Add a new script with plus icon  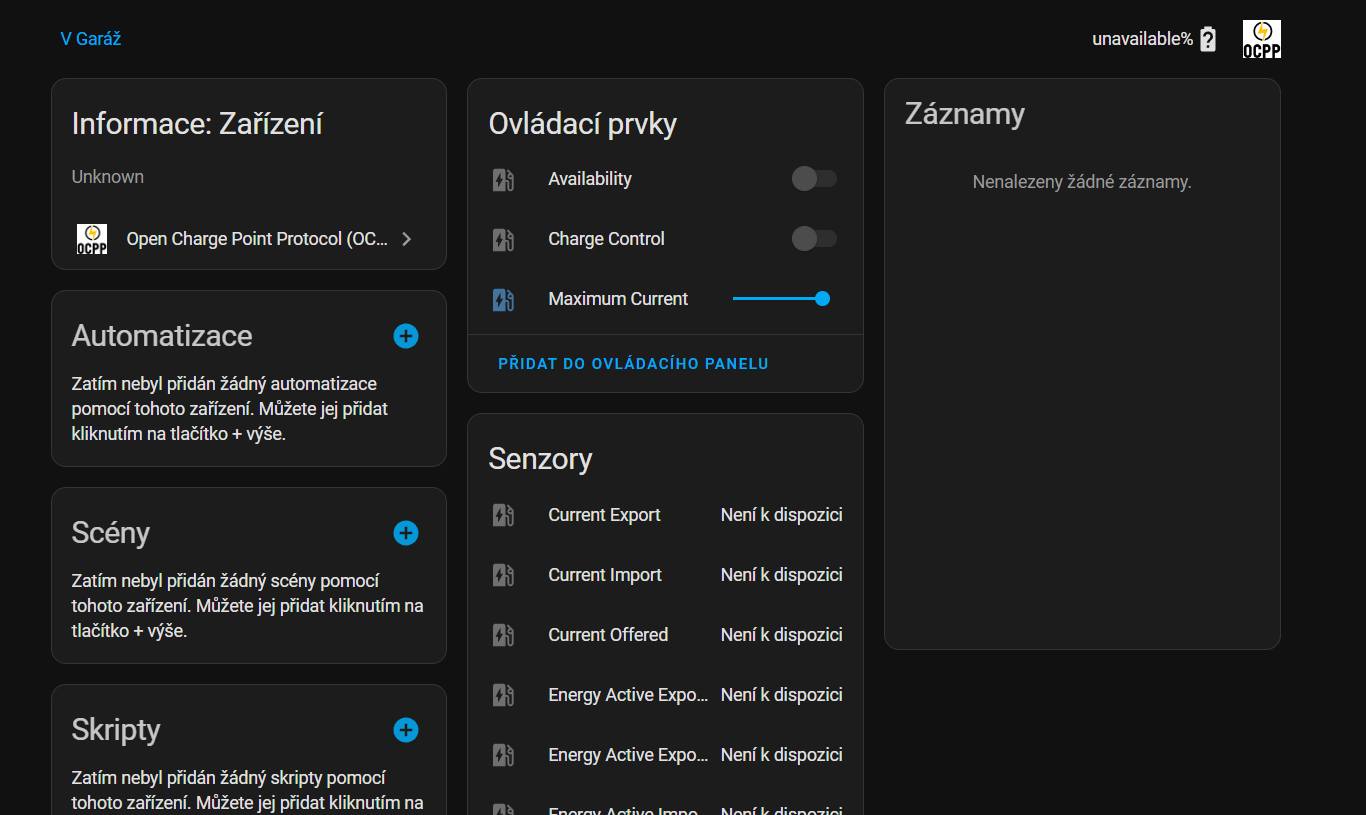tap(405, 730)
